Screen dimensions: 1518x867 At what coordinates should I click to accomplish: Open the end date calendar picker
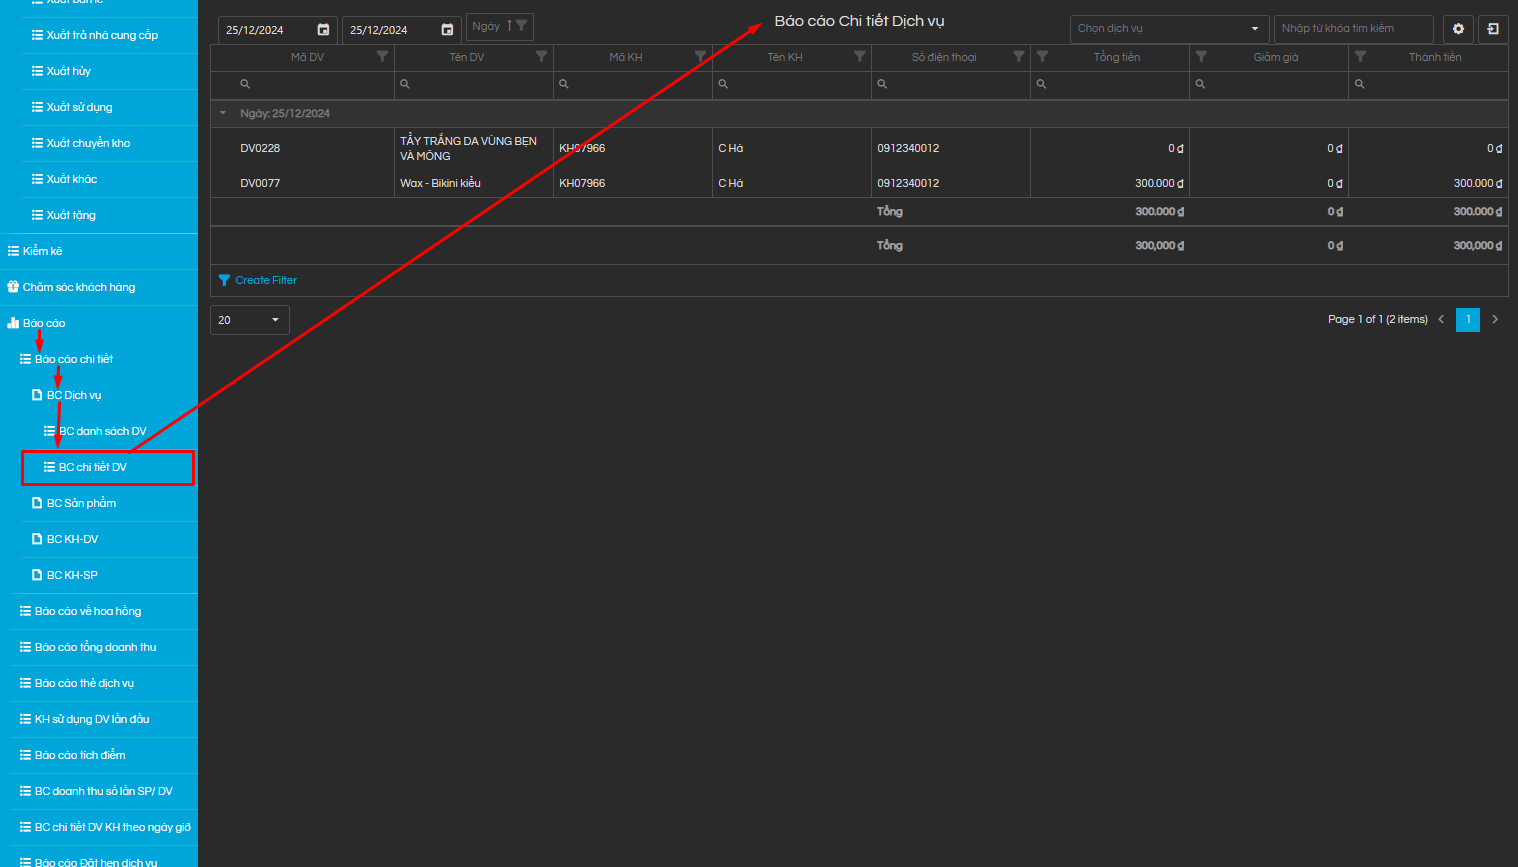pos(447,30)
